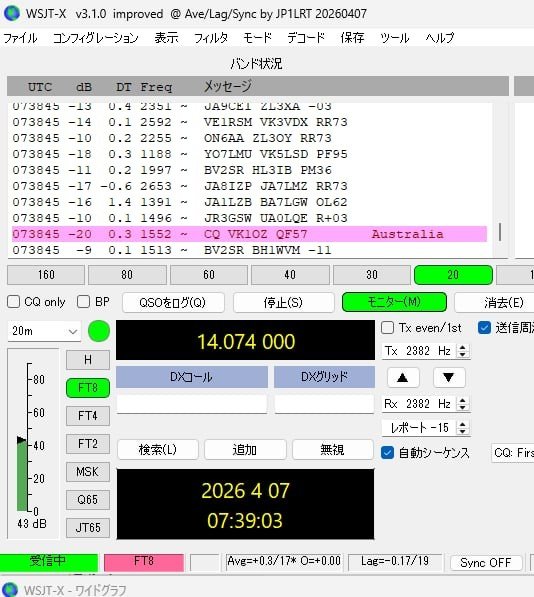
Task: Increase Tx 2382 Hz stepper value
Action: (x=463, y=347)
